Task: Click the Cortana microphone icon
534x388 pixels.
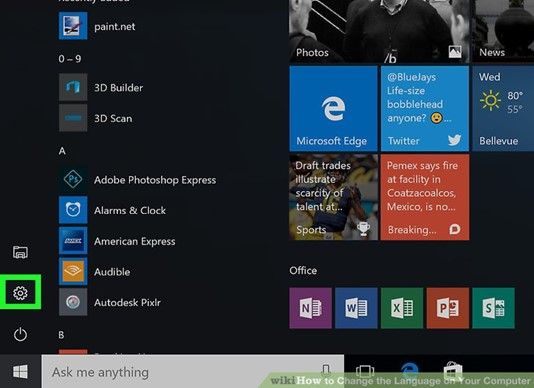Action: point(326,370)
